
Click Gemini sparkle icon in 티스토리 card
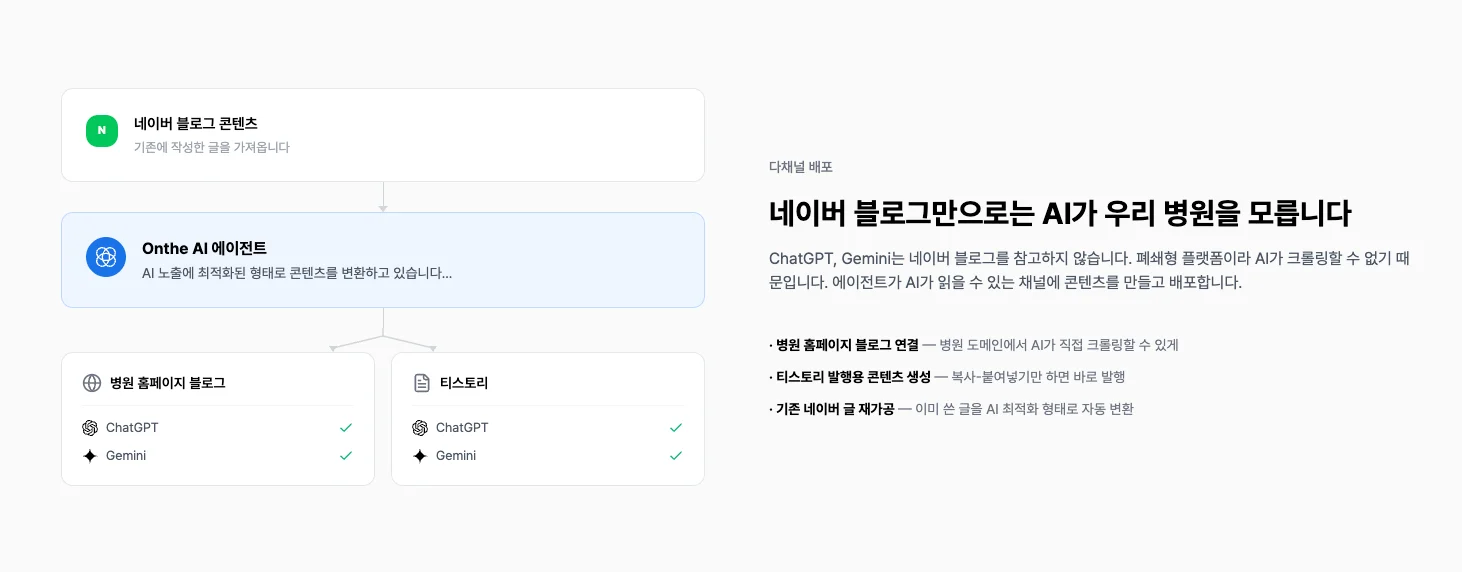(x=420, y=456)
